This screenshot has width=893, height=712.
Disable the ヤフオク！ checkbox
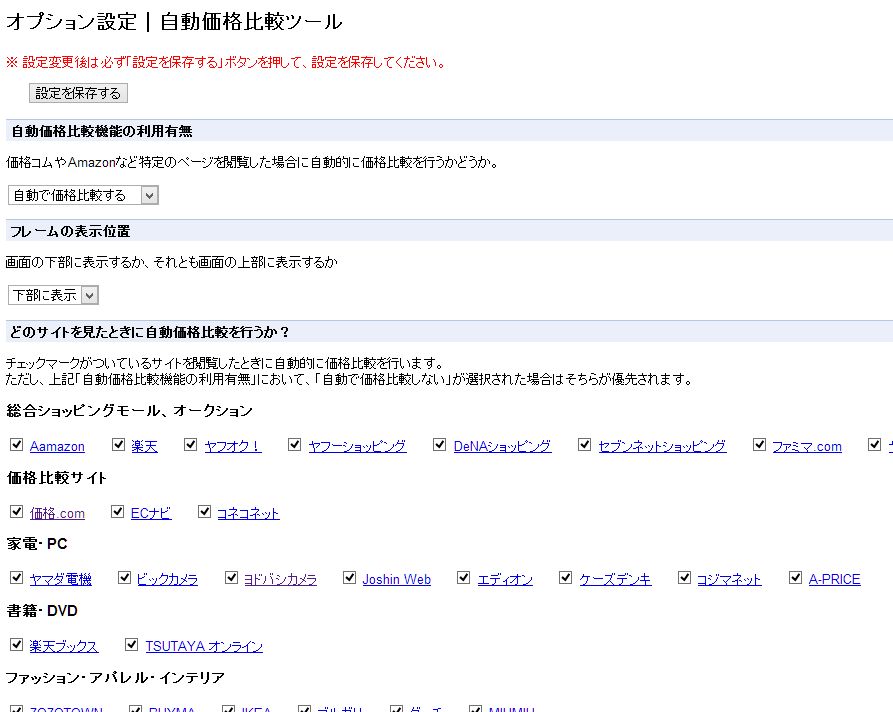click(191, 445)
